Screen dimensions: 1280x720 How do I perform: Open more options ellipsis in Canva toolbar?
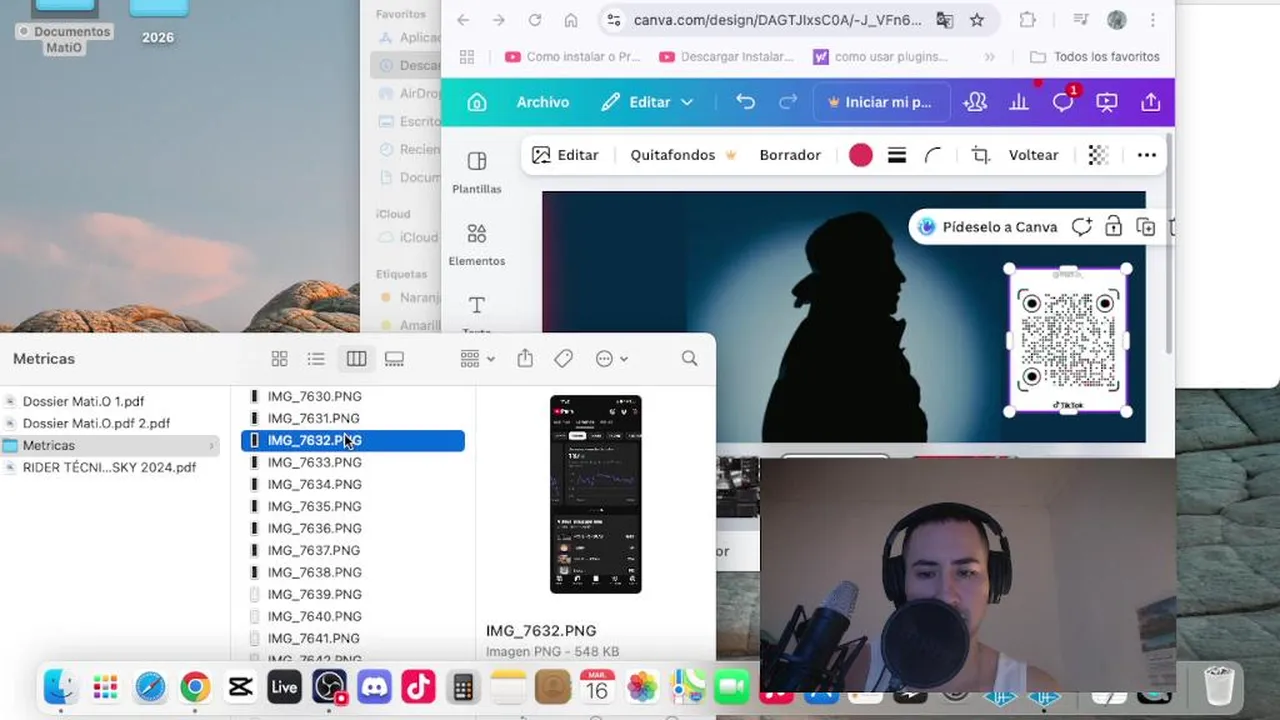[1147, 155]
